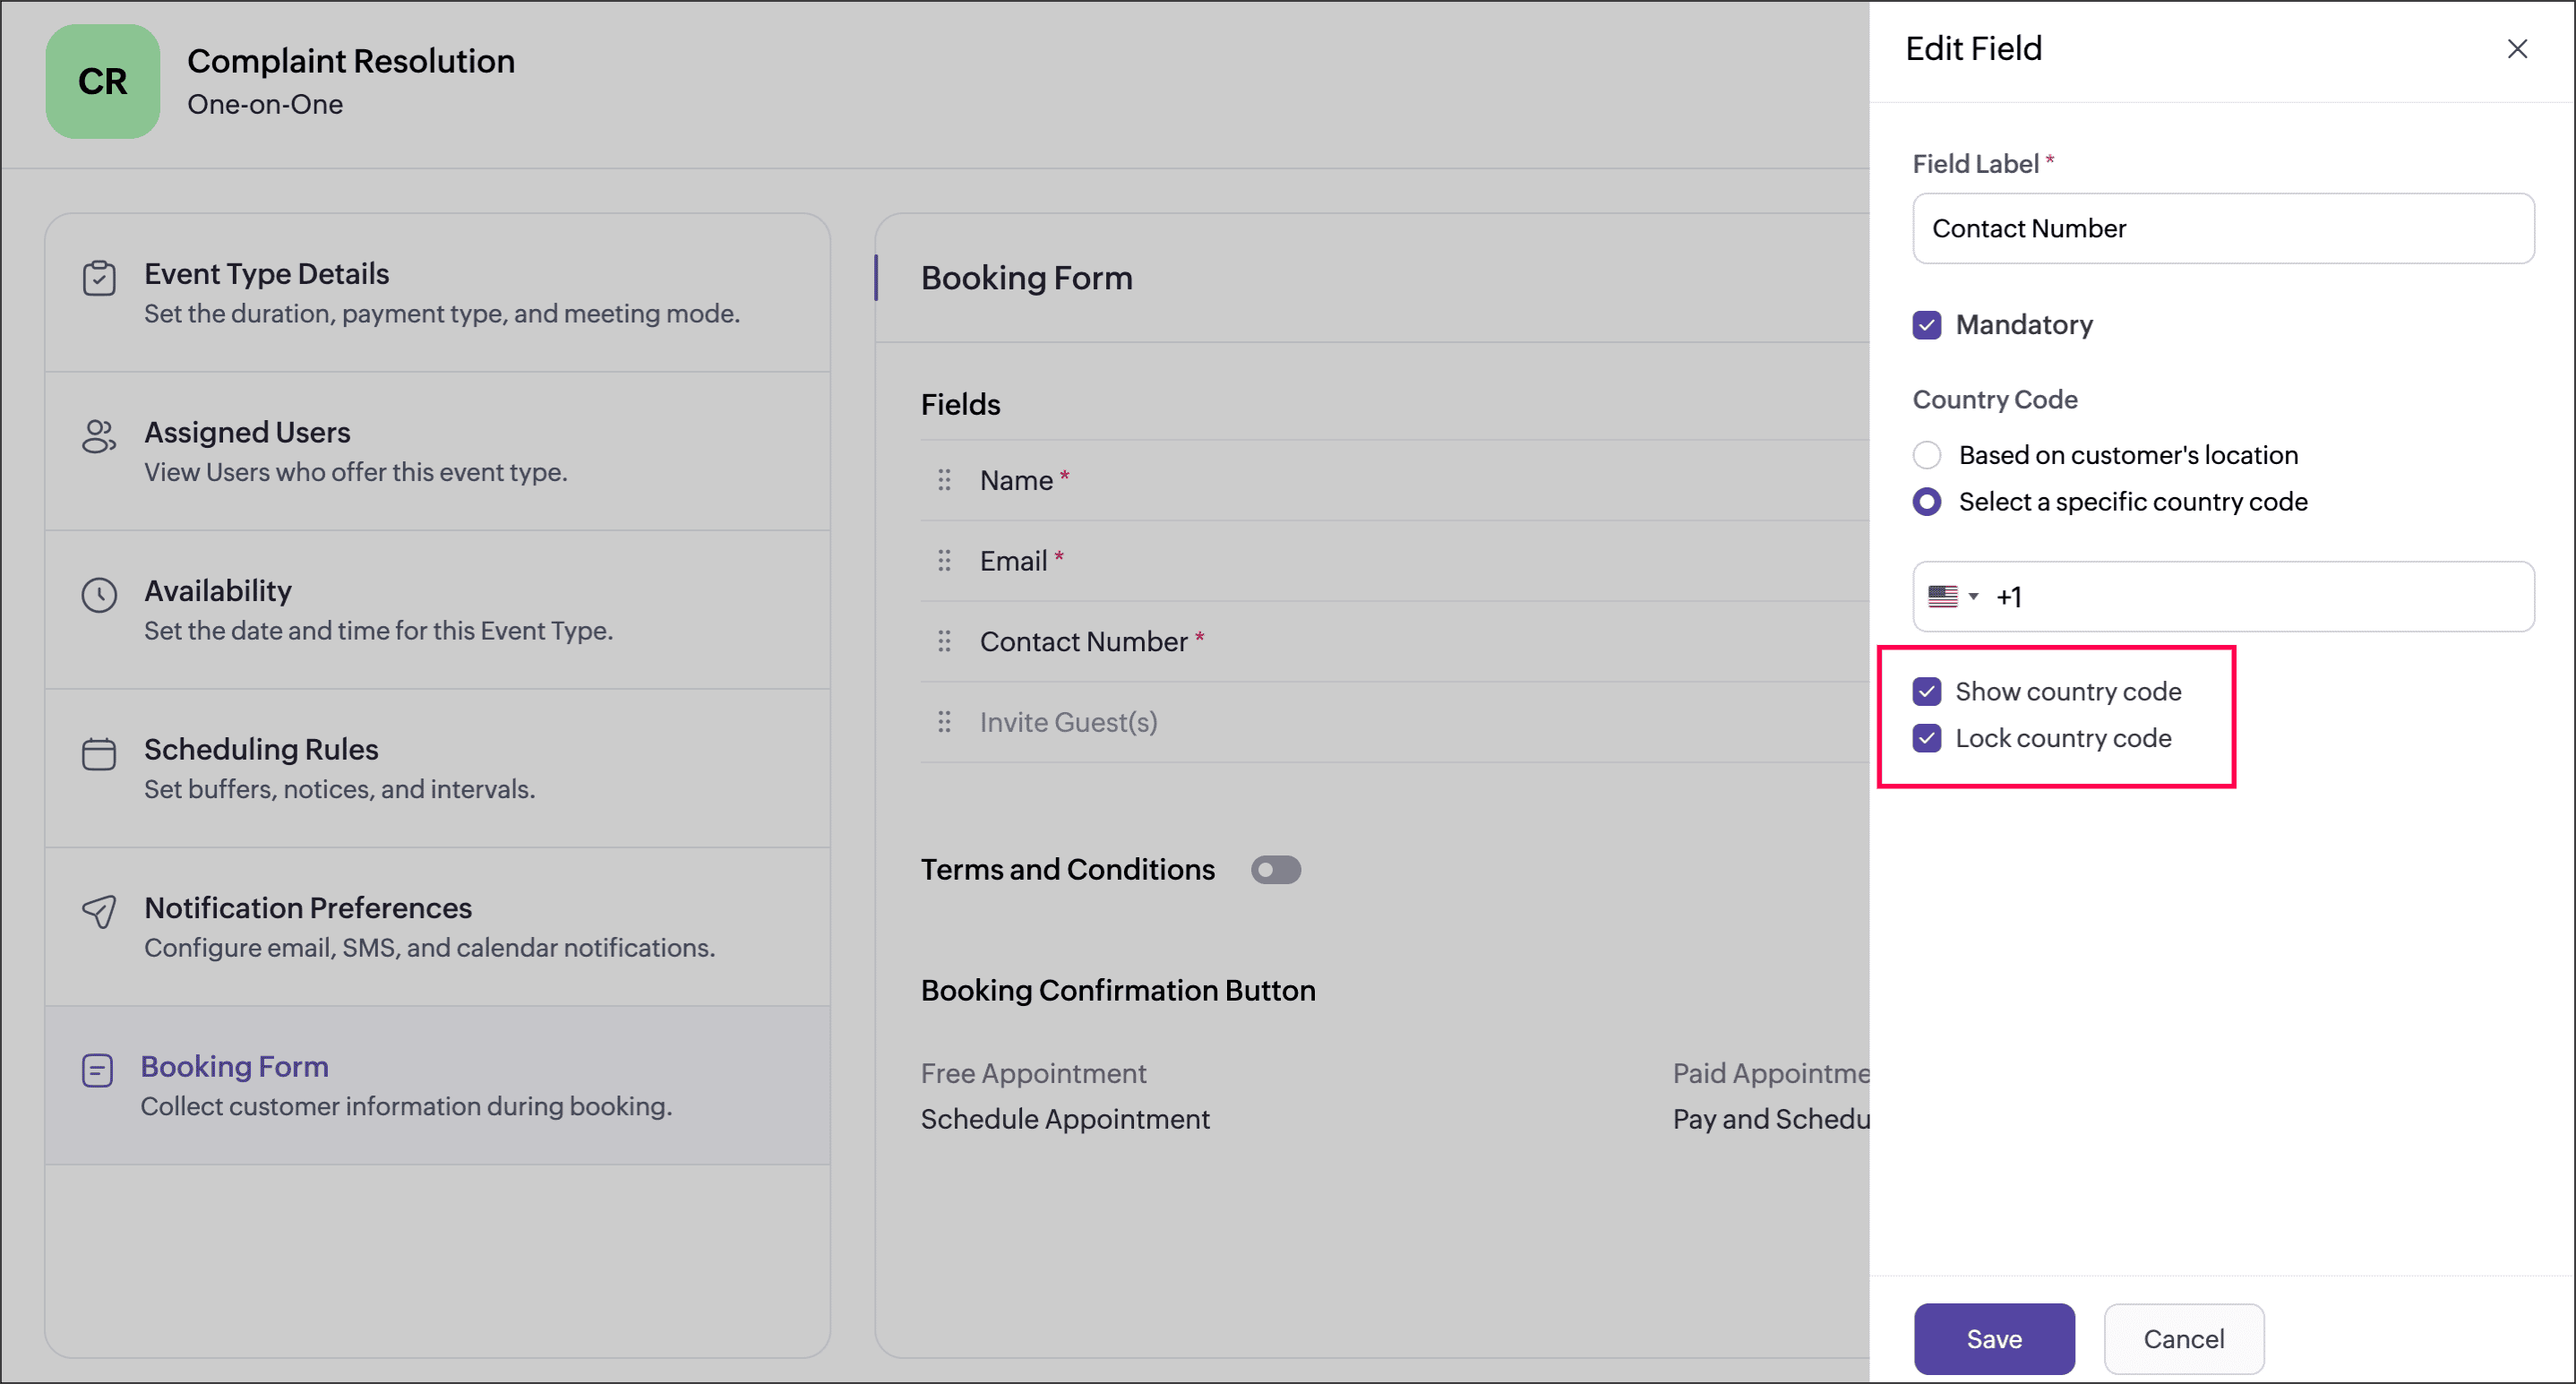Uncheck the Mandatory checkbox
Viewport: 2576px width, 1384px height.
1927,325
